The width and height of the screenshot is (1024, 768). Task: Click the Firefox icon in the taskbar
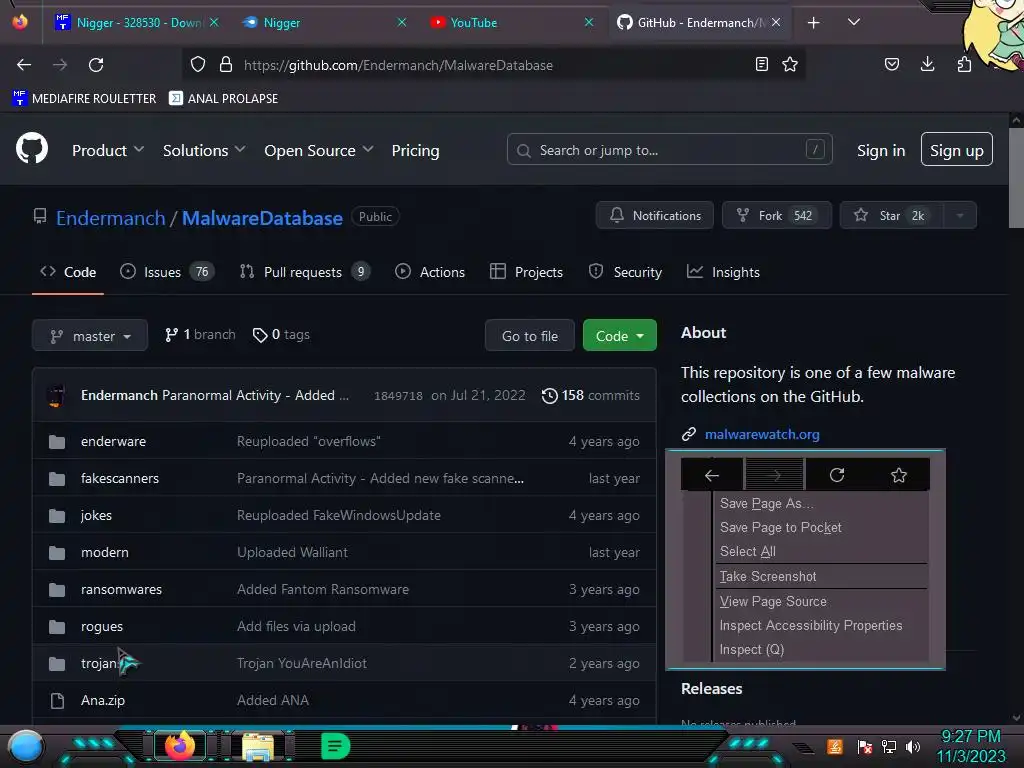[x=180, y=745]
